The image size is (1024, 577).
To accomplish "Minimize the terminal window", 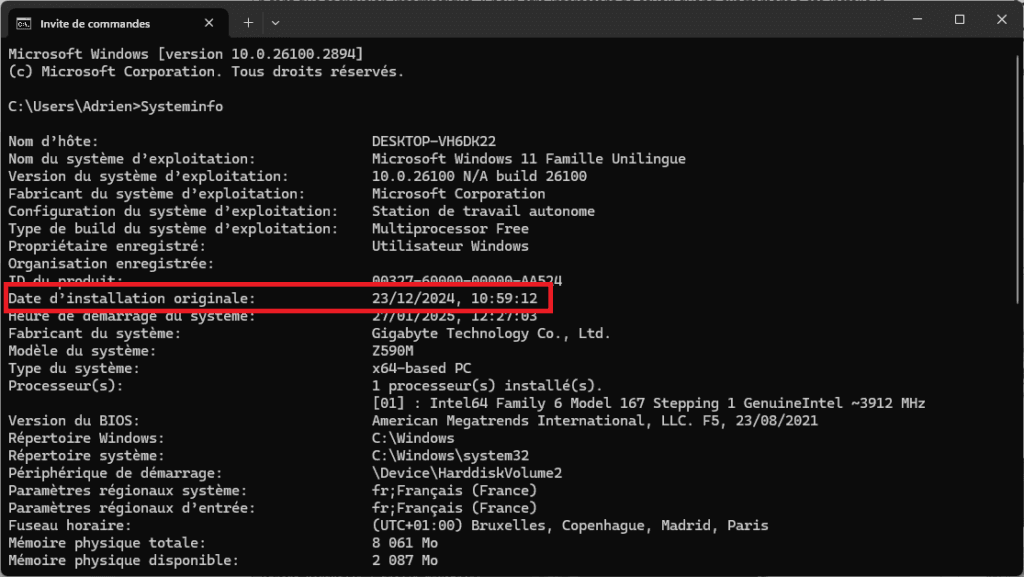I will (x=918, y=20).
